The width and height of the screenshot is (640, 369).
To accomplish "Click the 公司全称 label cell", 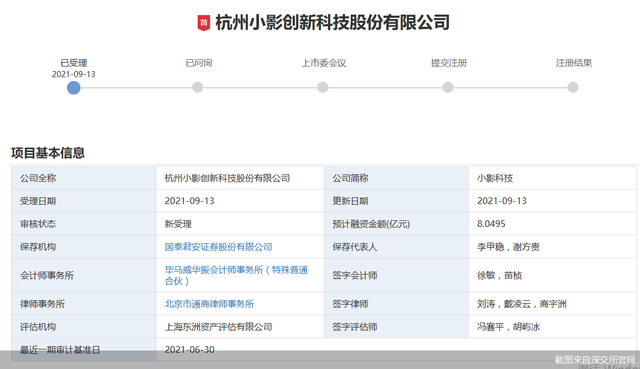I will point(84,178).
